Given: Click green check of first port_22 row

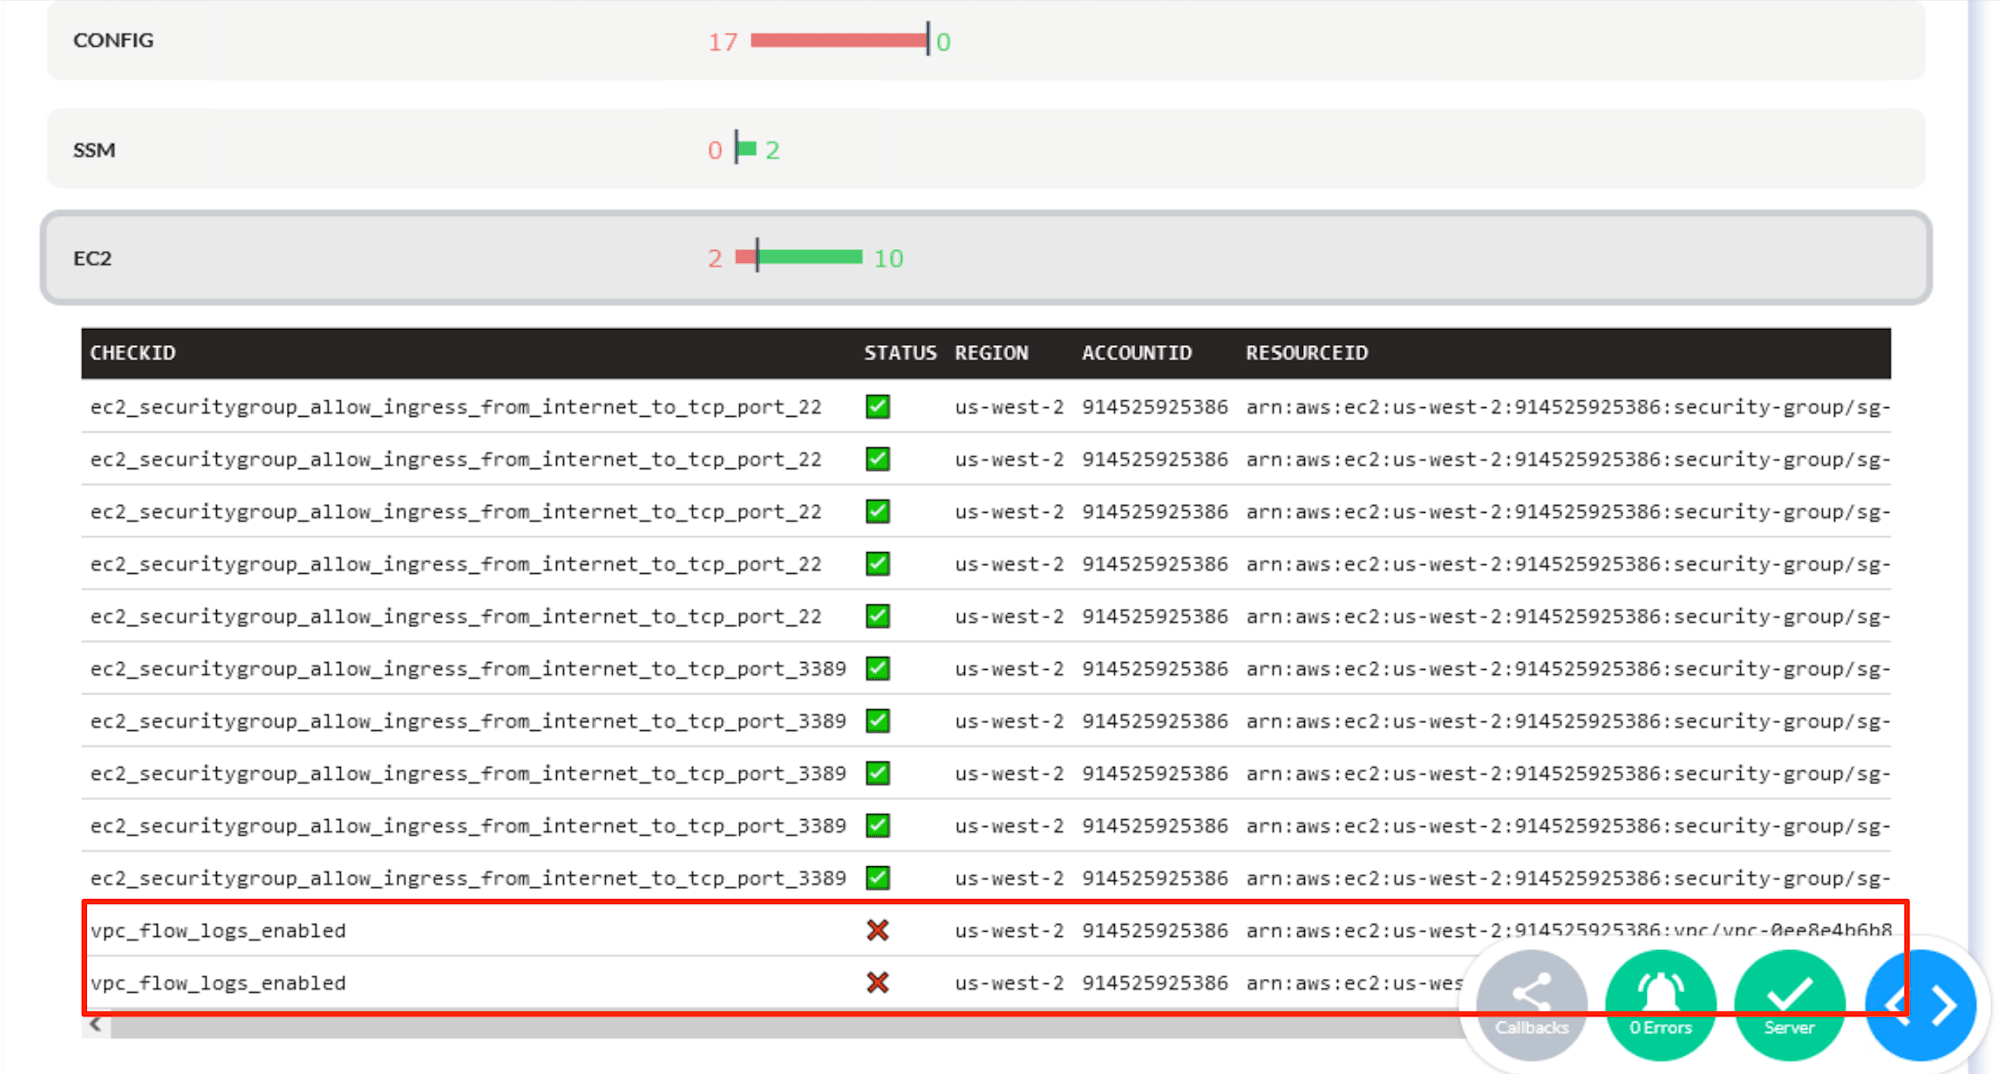Looking at the screenshot, I should 878,407.
